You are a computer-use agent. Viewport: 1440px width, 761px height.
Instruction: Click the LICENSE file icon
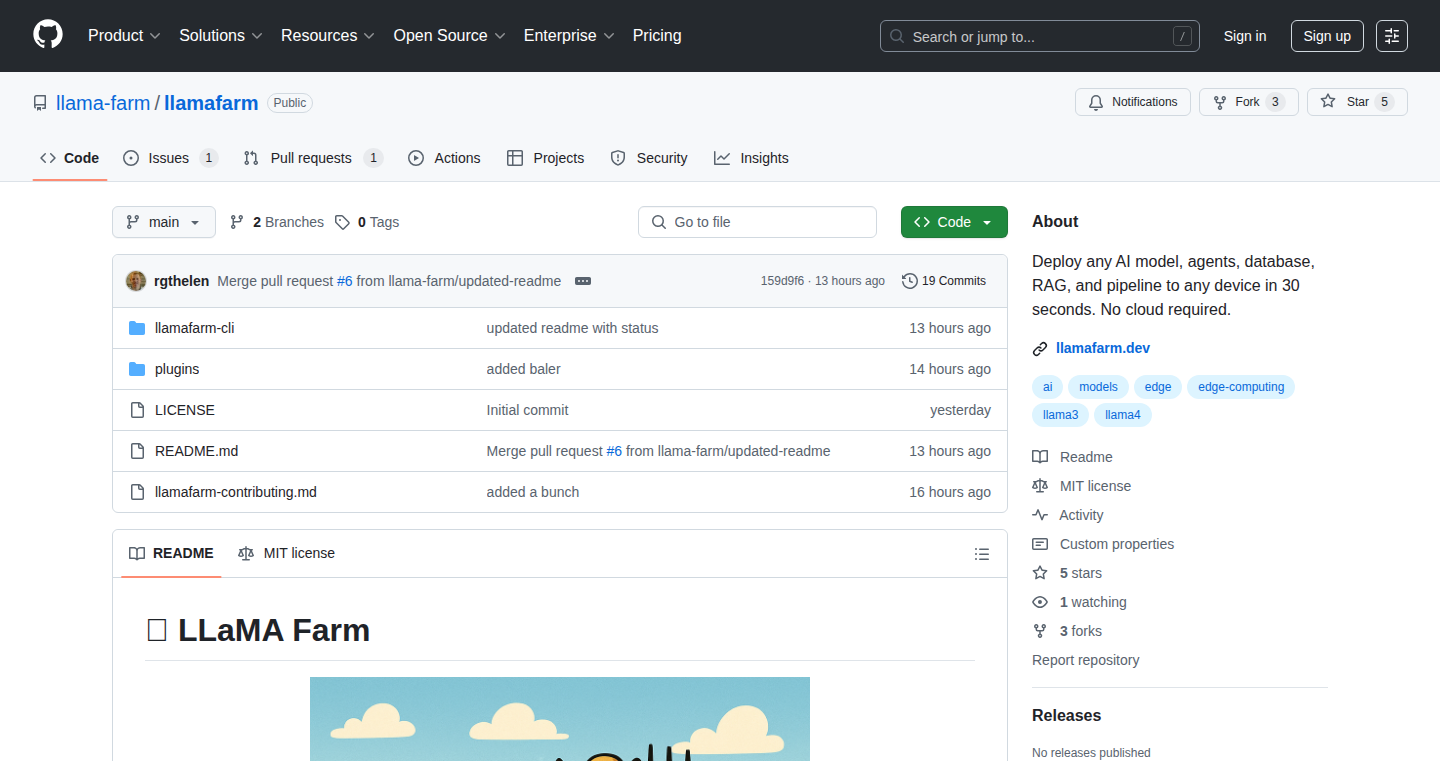tap(137, 410)
